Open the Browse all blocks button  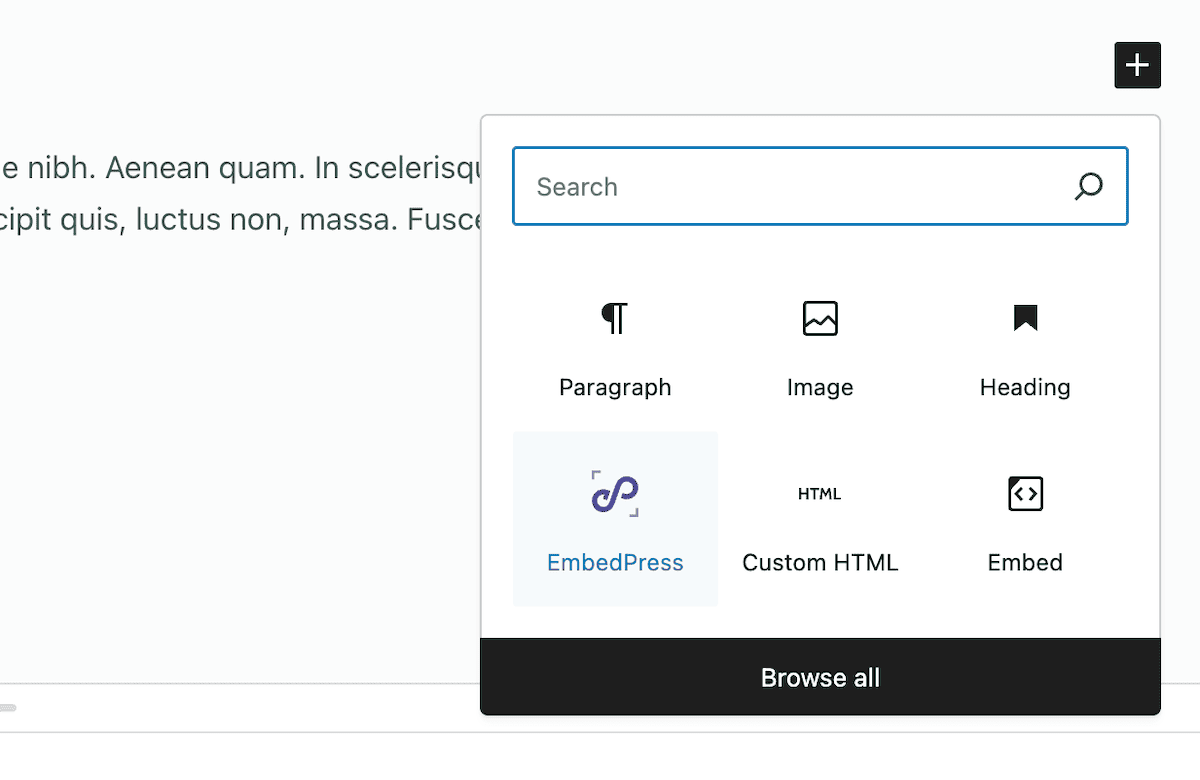(820, 677)
